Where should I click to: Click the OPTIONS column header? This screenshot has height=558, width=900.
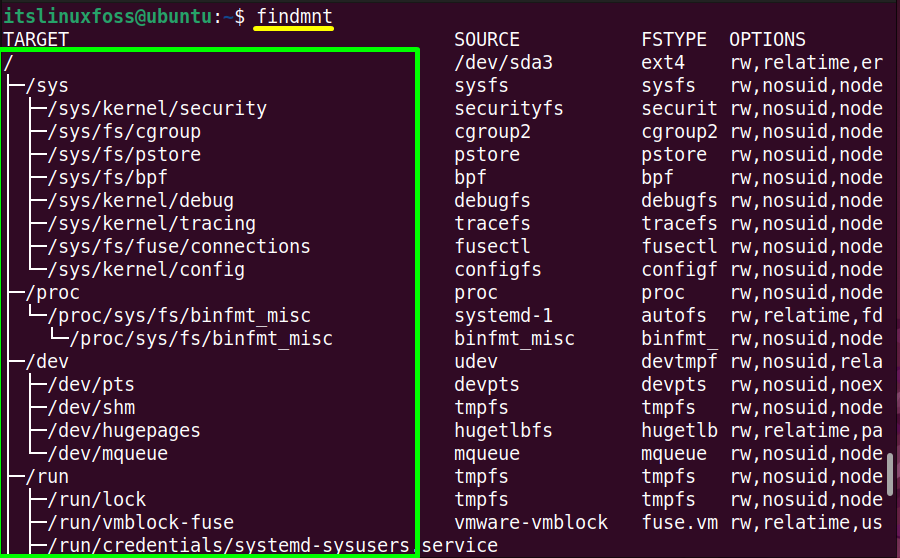coord(767,40)
